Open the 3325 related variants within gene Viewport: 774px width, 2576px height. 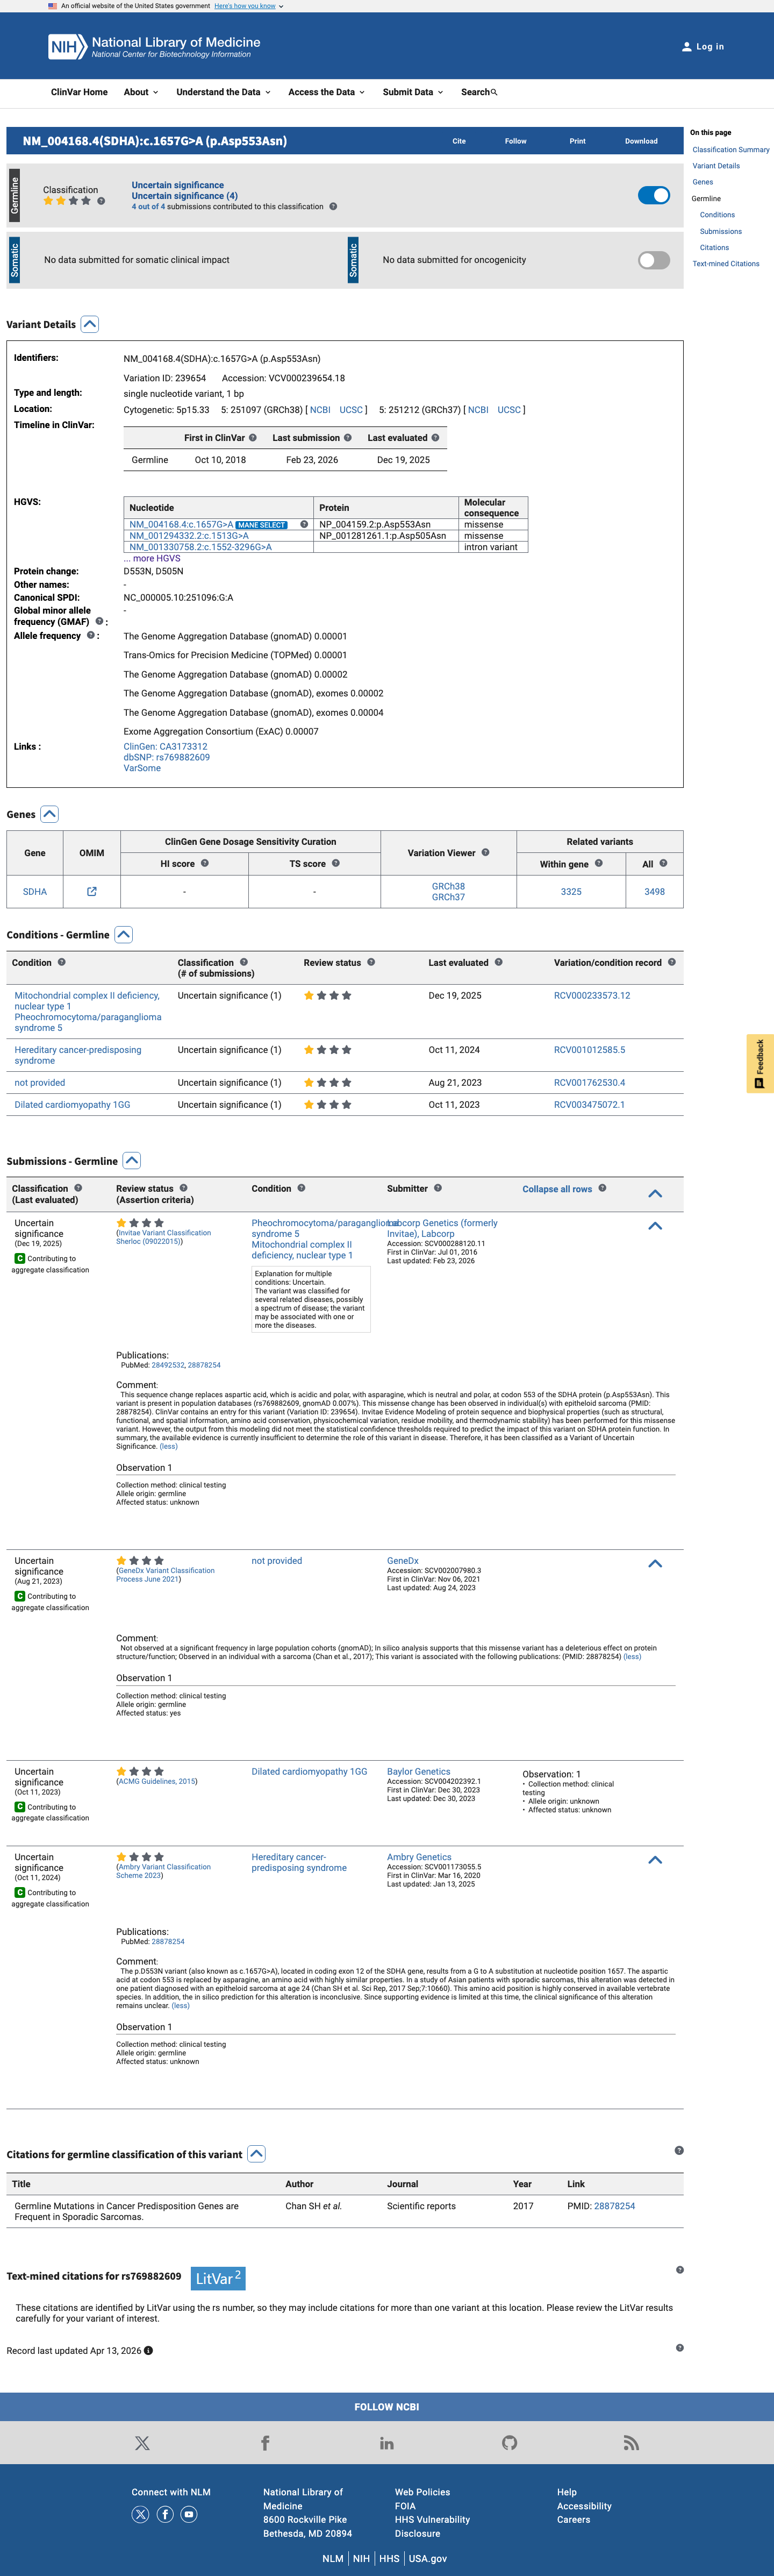click(x=571, y=892)
